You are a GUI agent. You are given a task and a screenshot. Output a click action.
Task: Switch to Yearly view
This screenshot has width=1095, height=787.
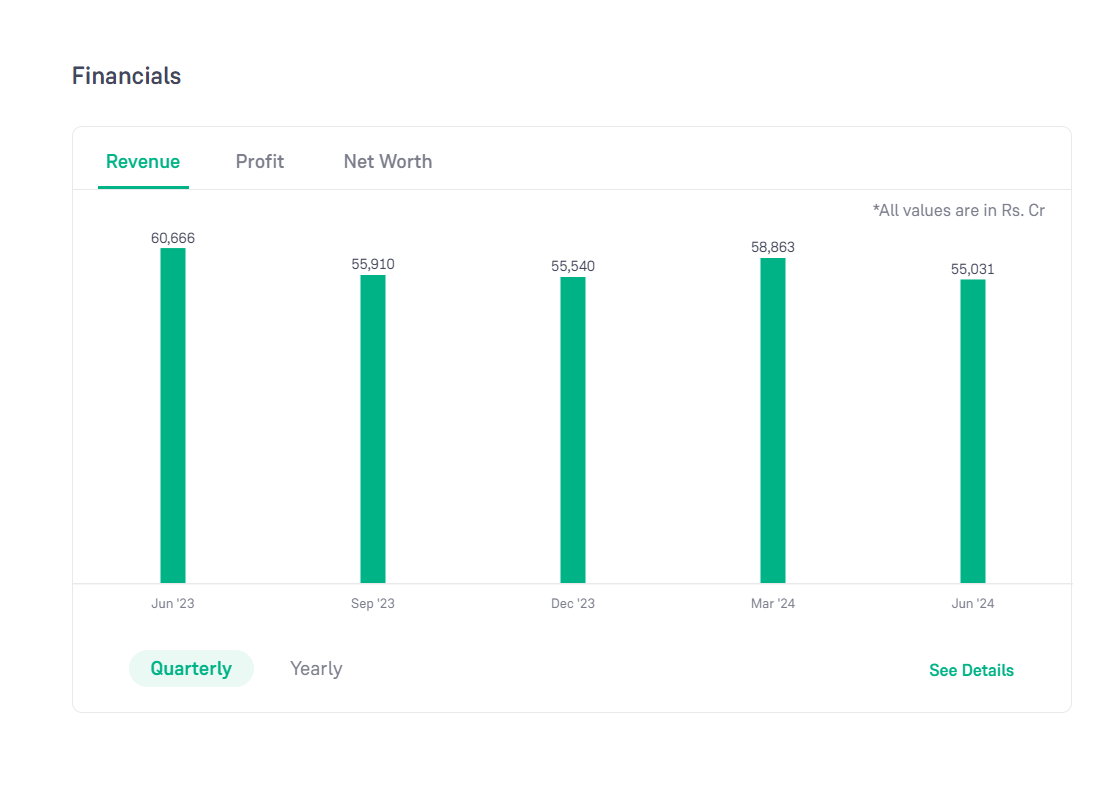[x=316, y=668]
